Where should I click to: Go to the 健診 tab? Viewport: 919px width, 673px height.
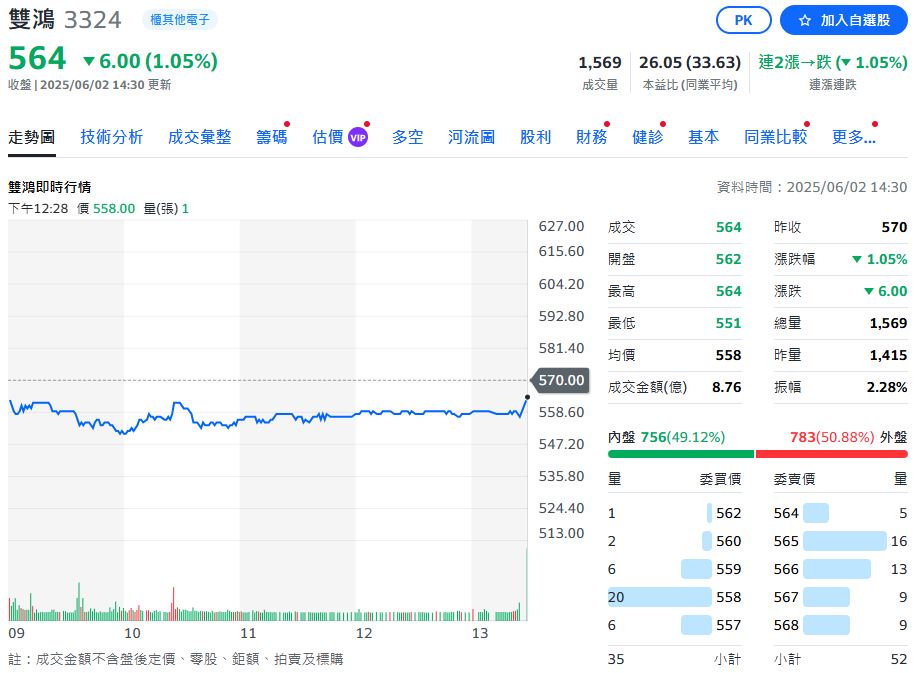(647, 137)
